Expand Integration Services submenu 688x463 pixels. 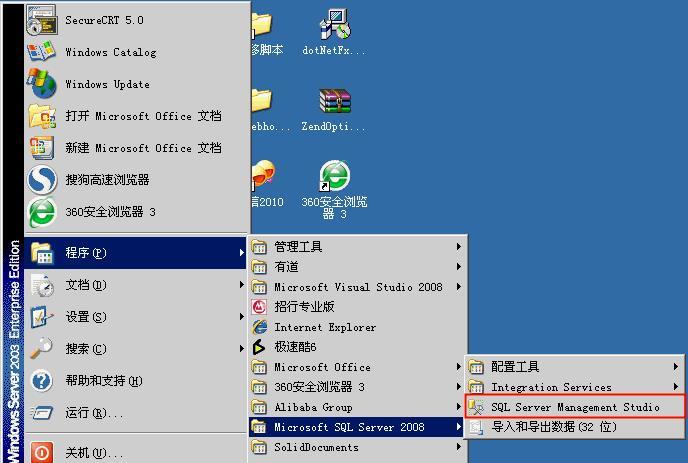(677, 387)
